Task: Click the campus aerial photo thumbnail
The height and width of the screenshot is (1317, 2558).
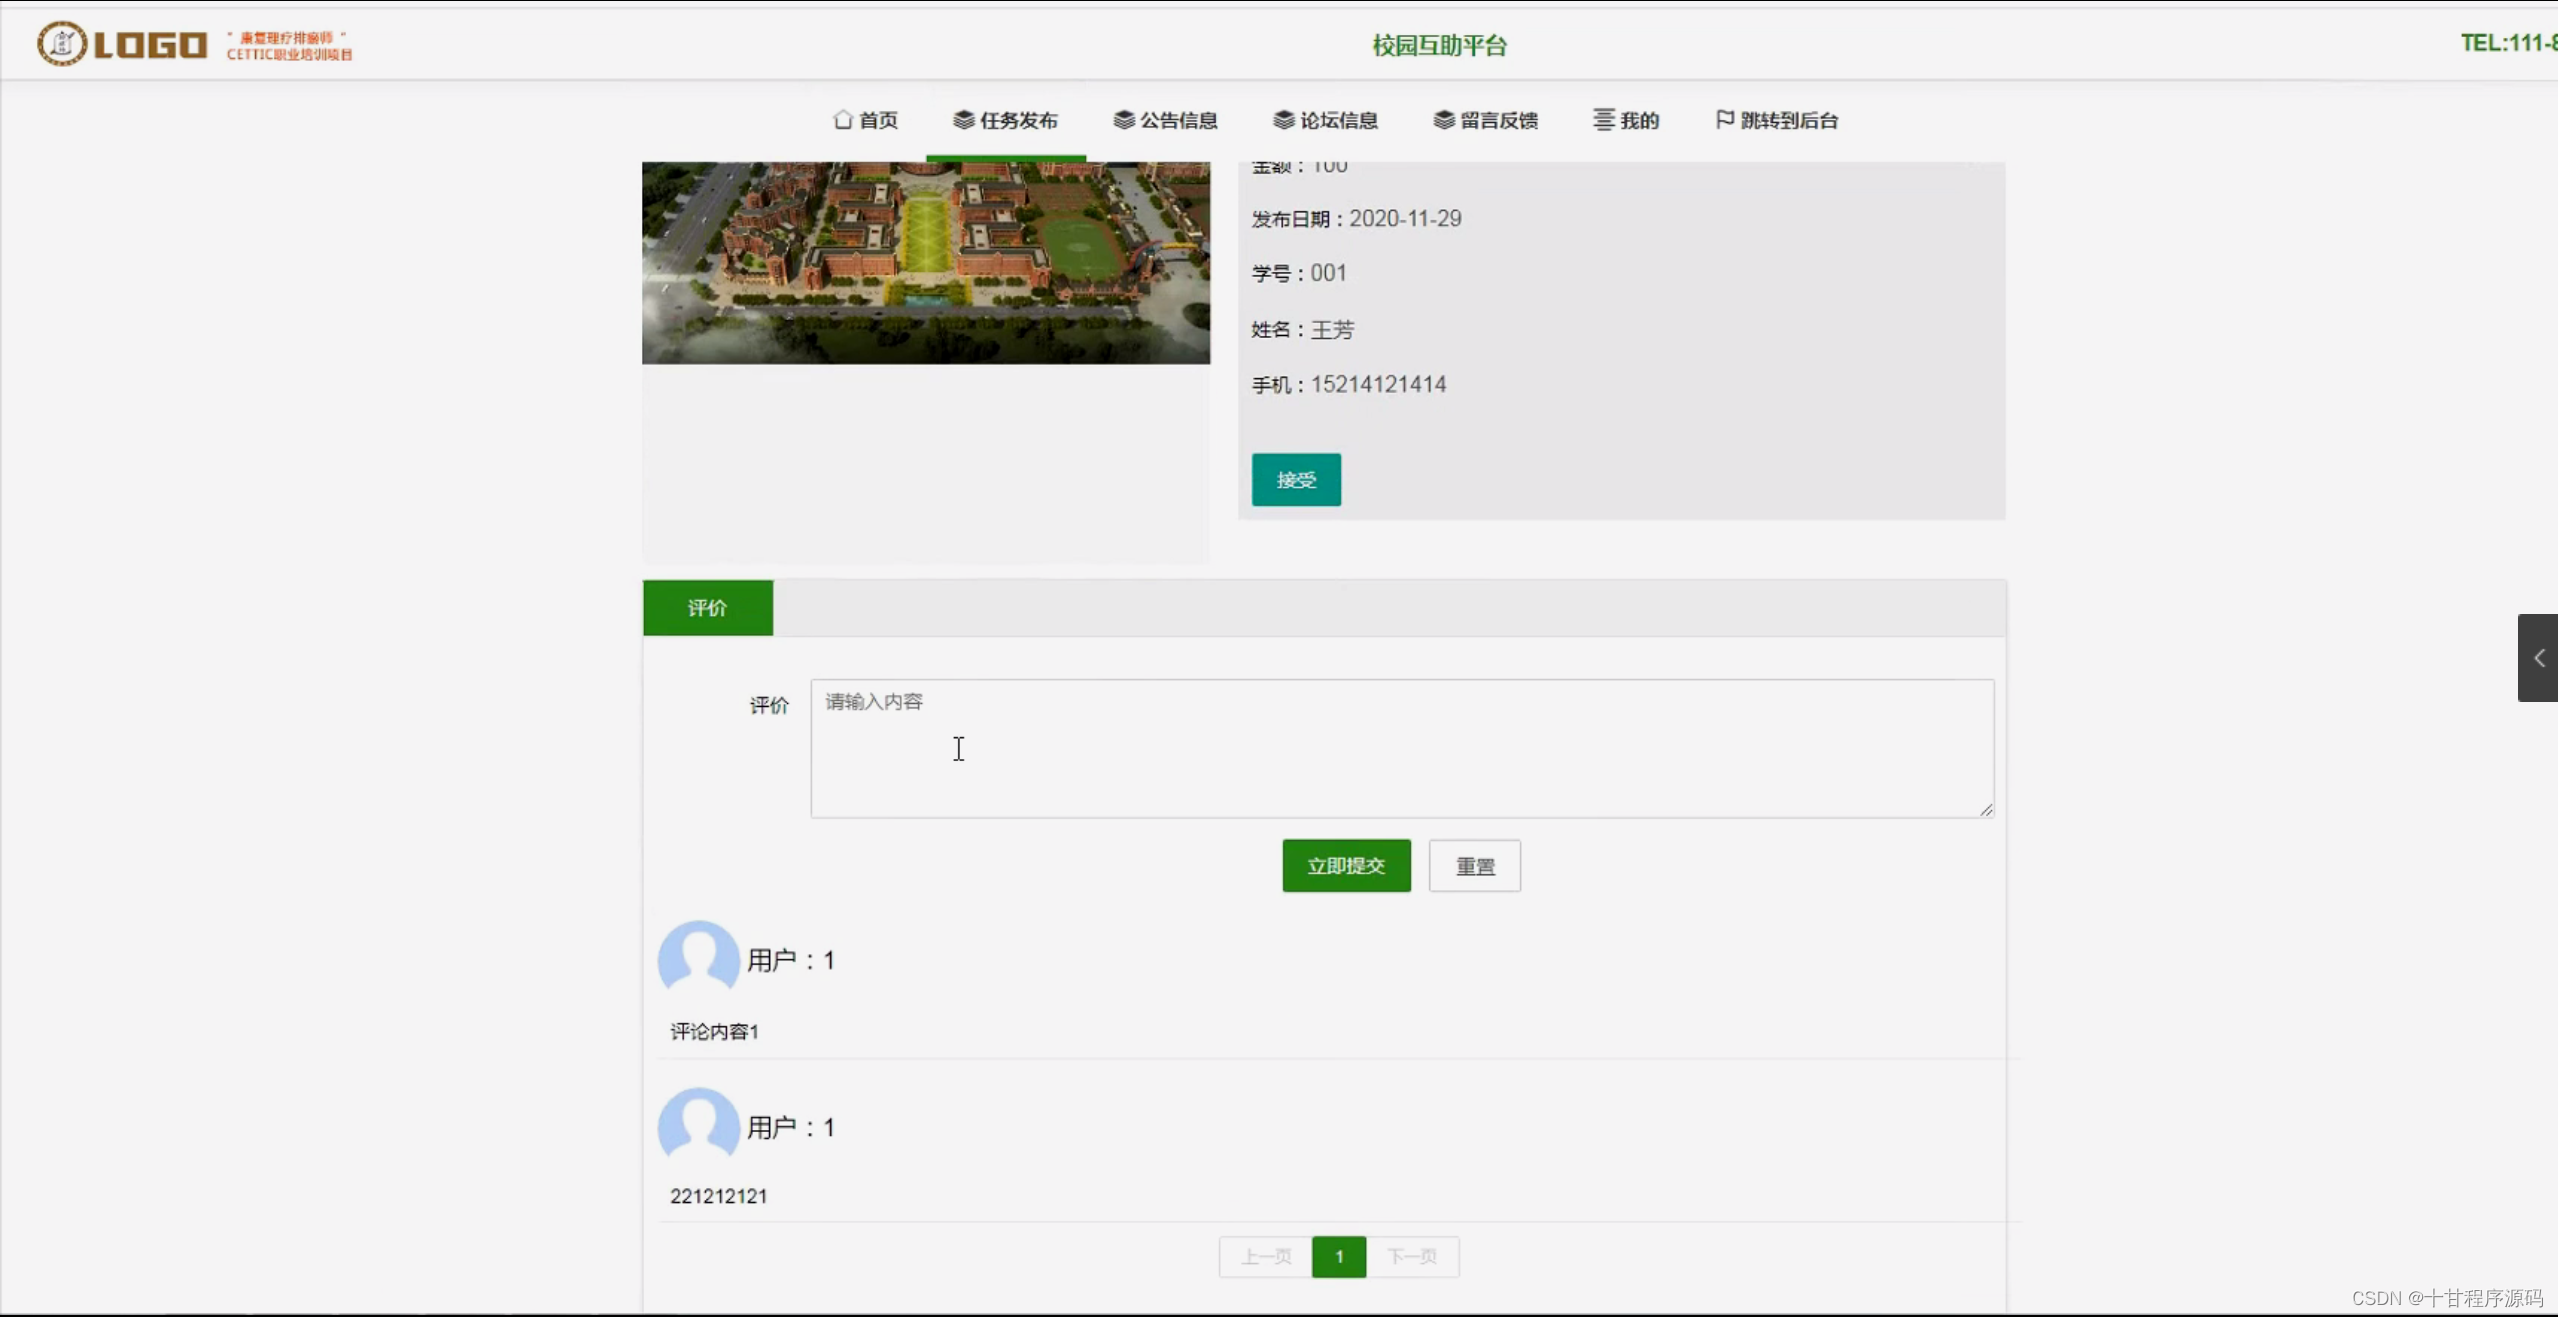Action: (x=924, y=262)
